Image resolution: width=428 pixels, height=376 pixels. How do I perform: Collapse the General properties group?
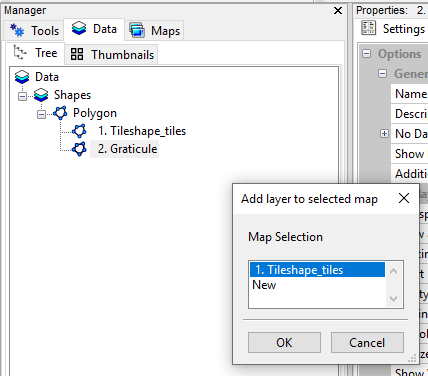pyautogui.click(x=383, y=74)
